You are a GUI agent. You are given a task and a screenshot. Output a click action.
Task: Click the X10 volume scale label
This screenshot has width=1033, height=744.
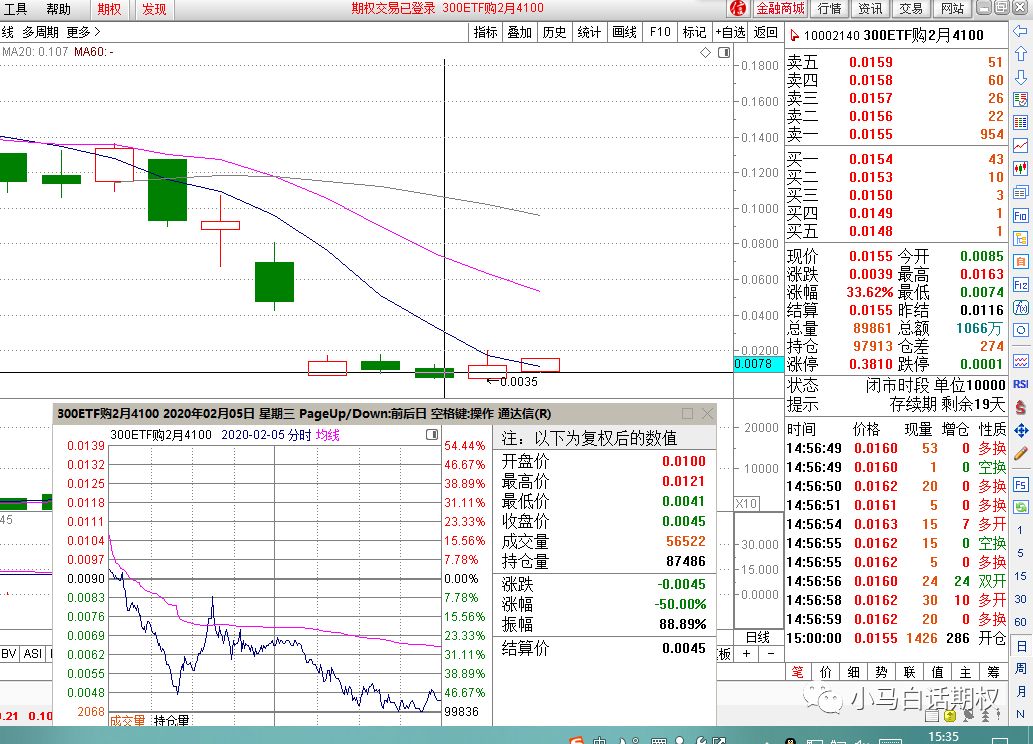tap(746, 503)
